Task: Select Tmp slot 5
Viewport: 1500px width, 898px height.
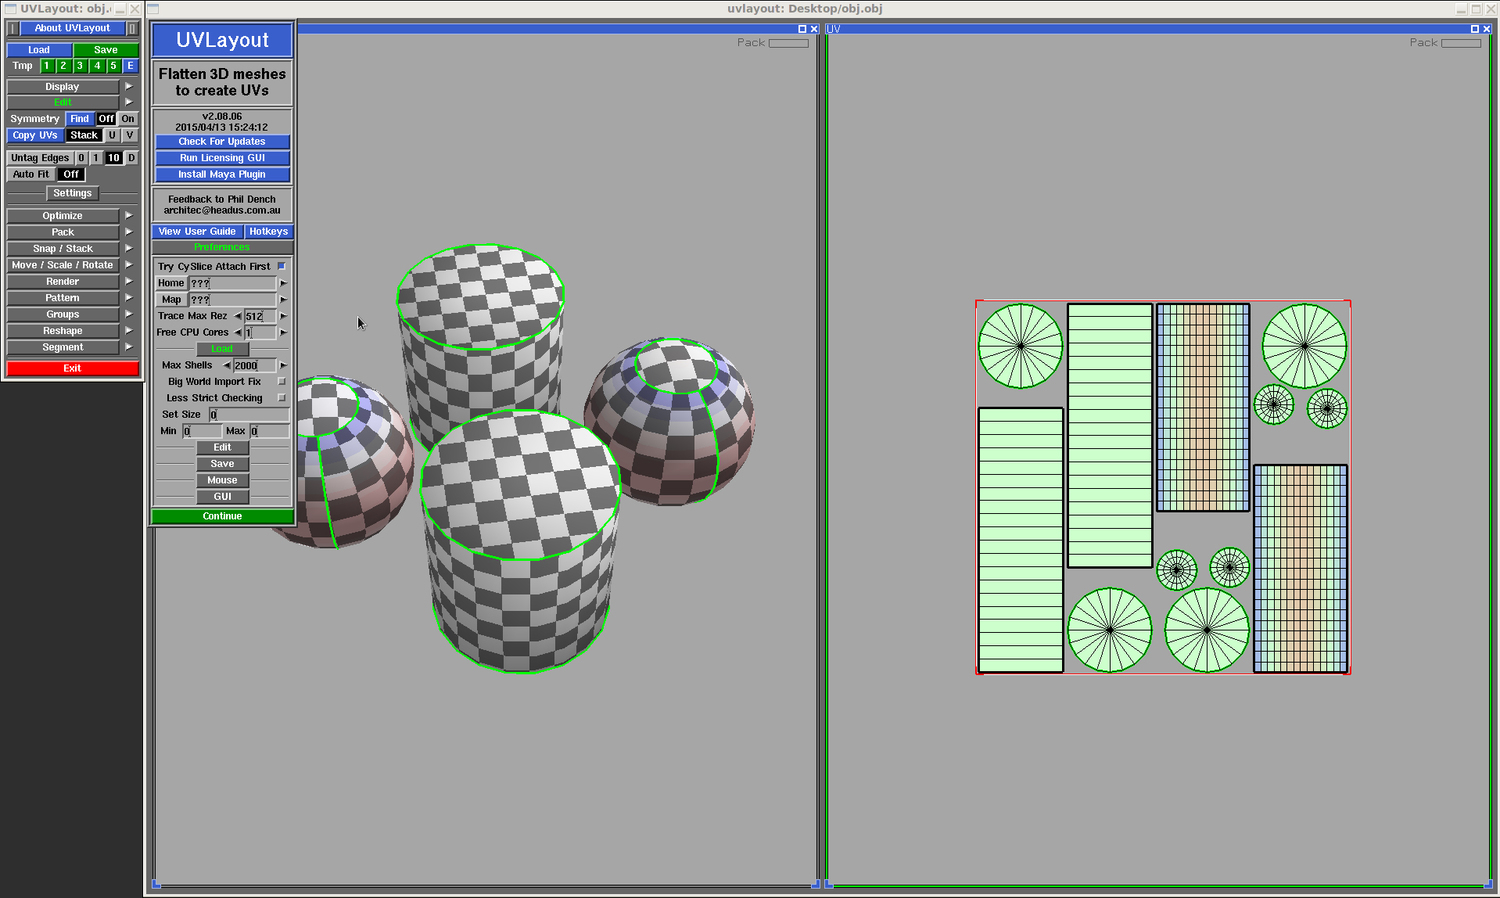Action: [113, 66]
